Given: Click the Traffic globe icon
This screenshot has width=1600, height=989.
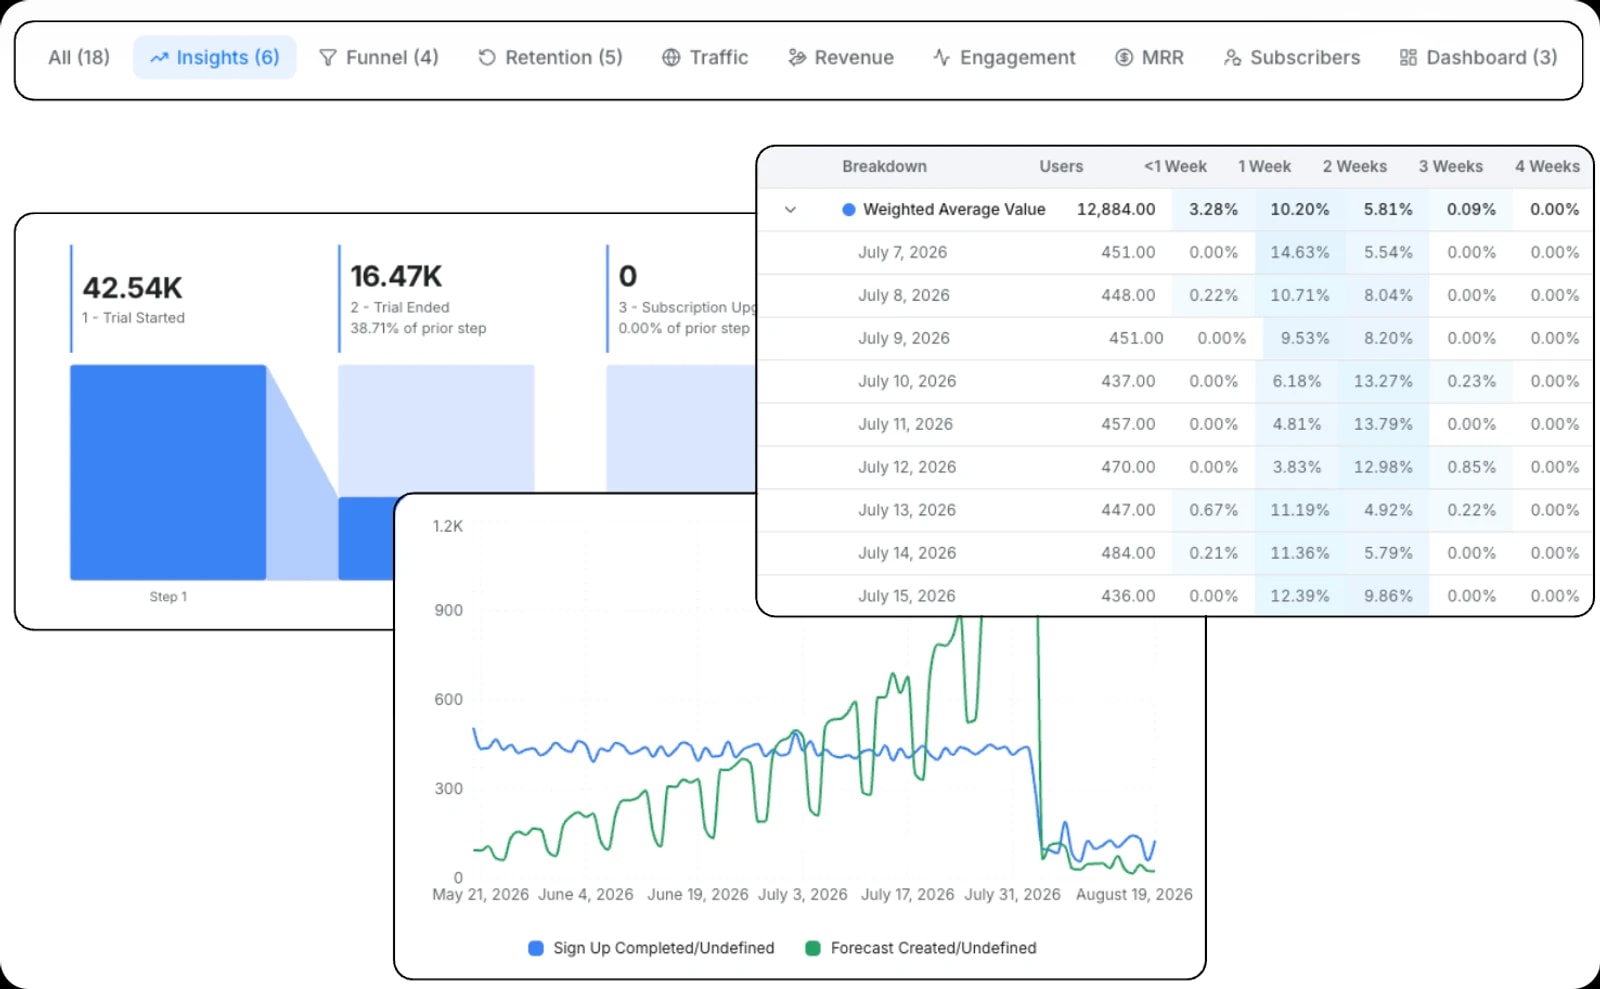Looking at the screenshot, I should (671, 58).
